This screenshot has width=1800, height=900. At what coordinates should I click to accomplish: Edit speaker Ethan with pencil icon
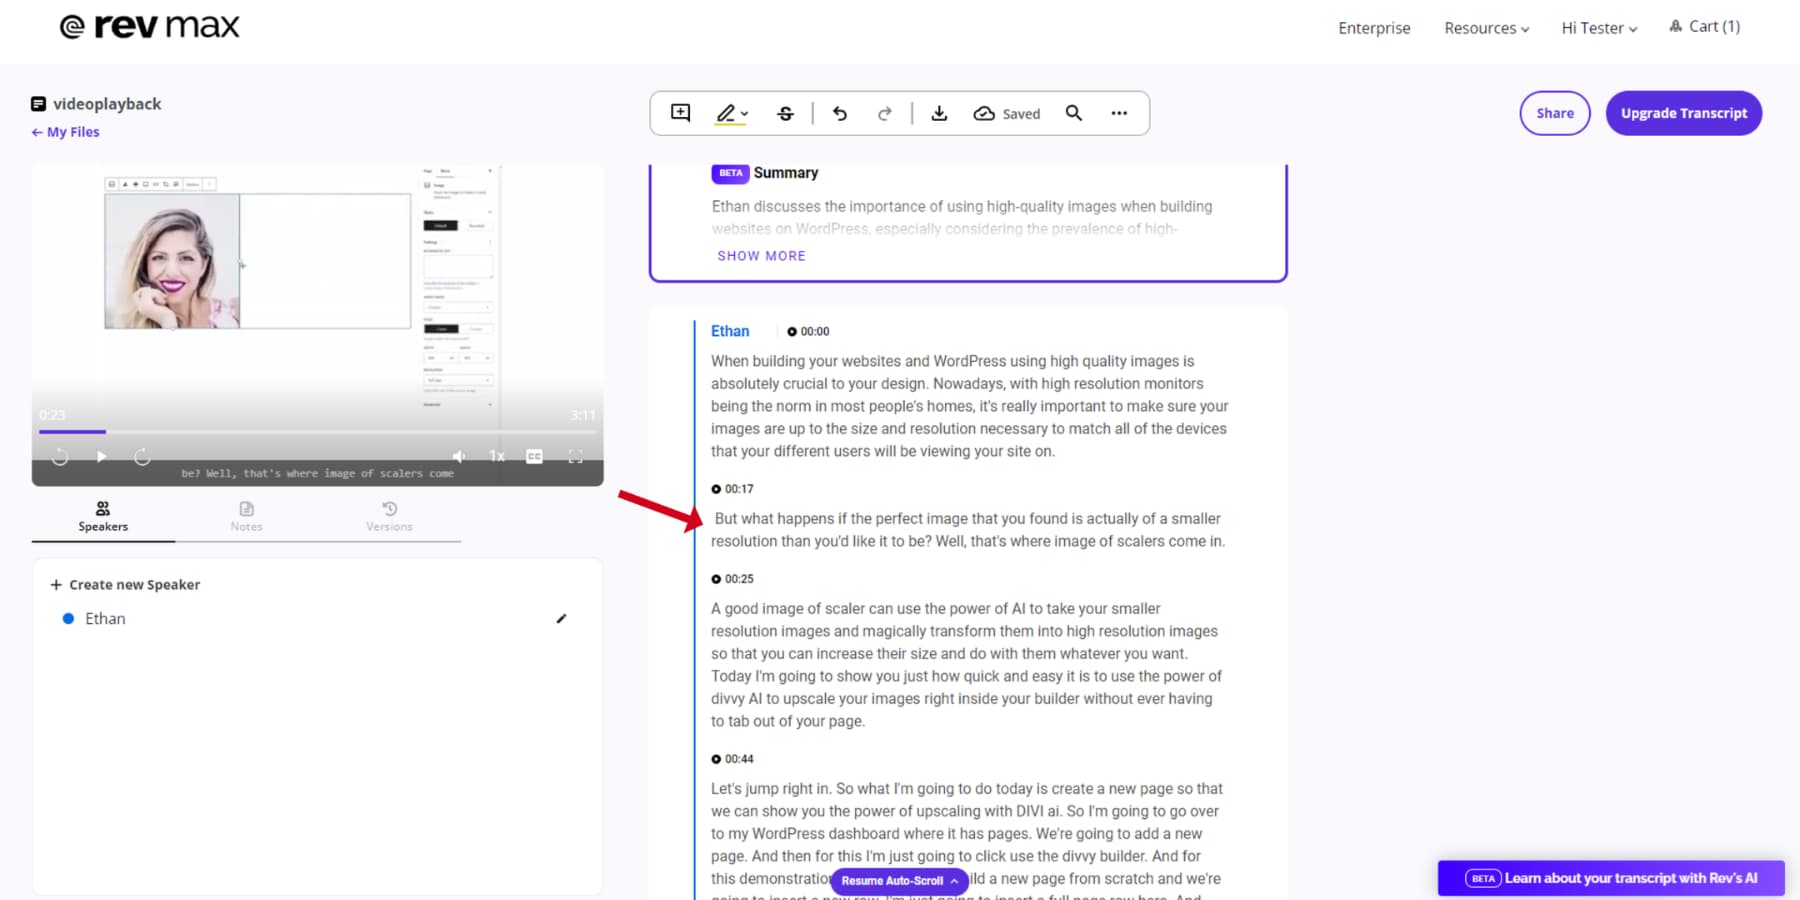point(562,619)
